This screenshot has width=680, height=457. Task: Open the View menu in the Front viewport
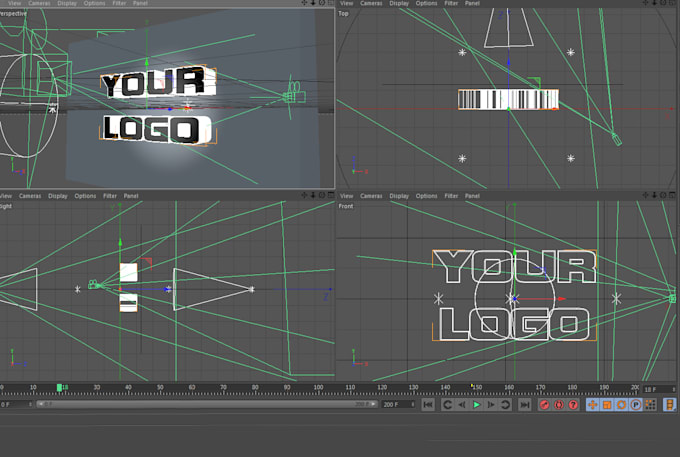pos(346,196)
